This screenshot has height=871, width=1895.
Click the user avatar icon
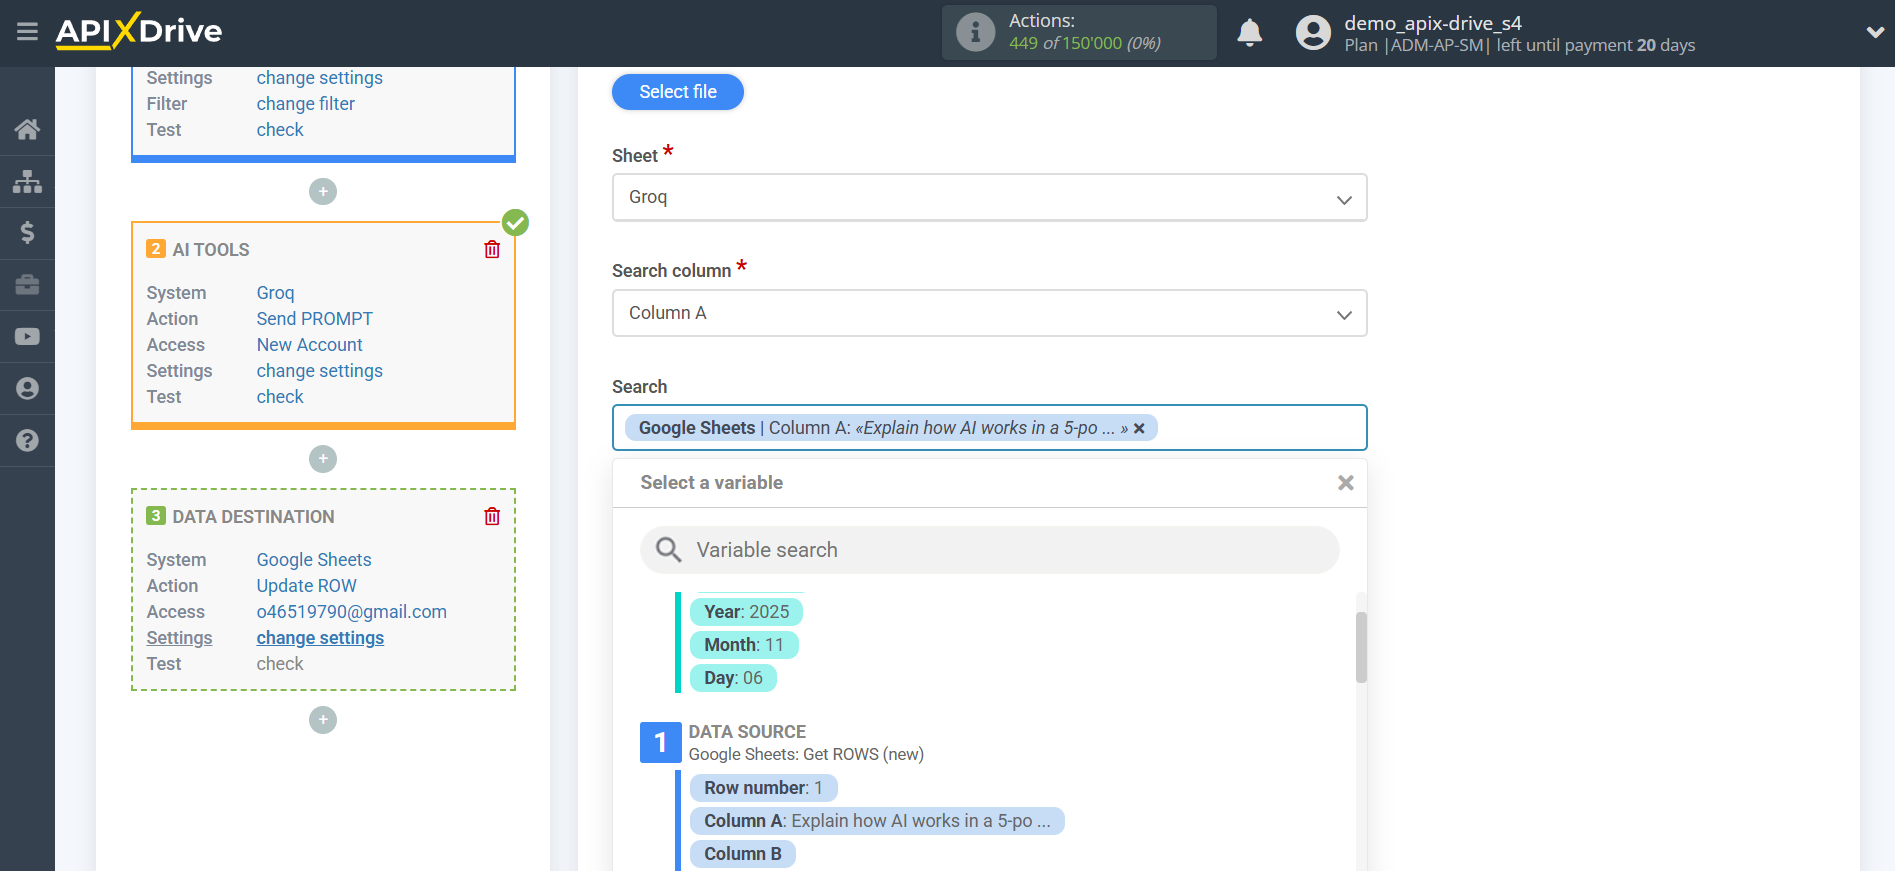coord(1313,33)
